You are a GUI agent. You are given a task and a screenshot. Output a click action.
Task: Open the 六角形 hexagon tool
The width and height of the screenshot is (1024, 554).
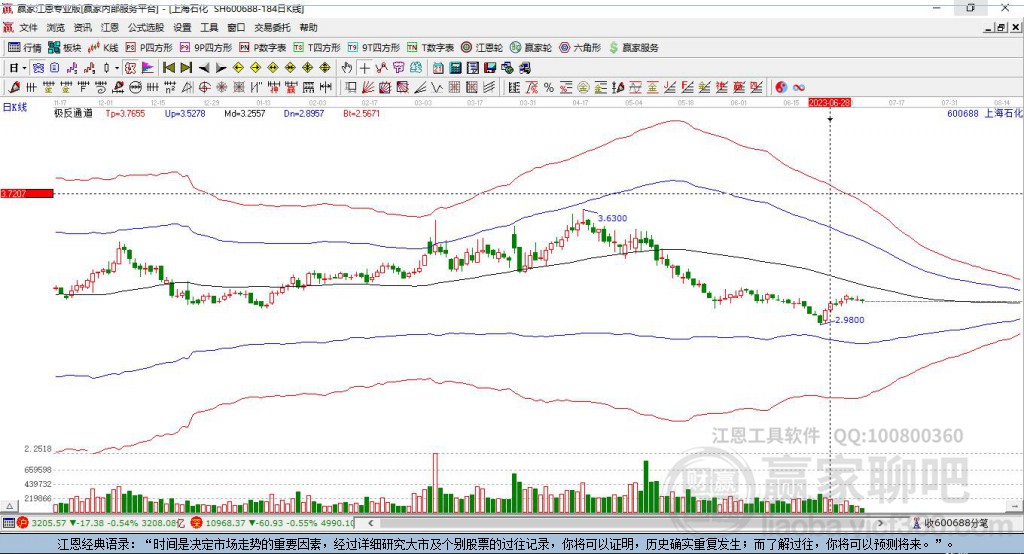[x=580, y=48]
